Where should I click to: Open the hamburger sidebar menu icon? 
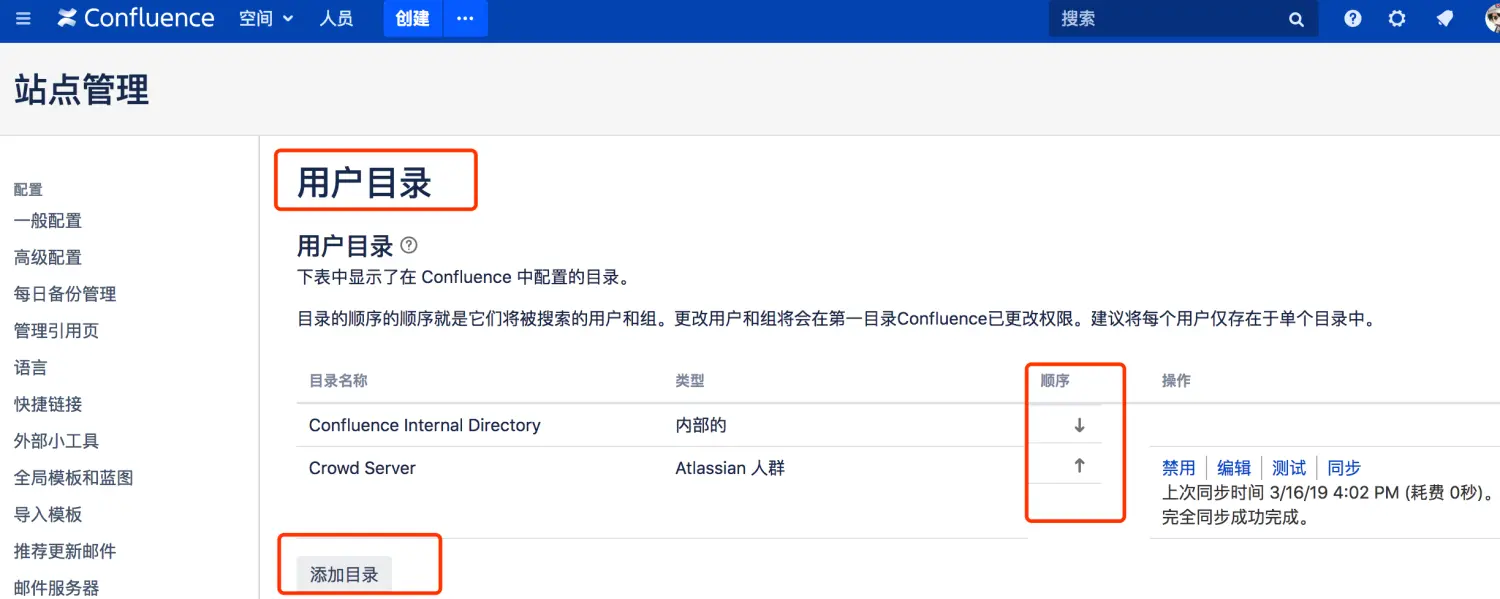(x=23, y=19)
